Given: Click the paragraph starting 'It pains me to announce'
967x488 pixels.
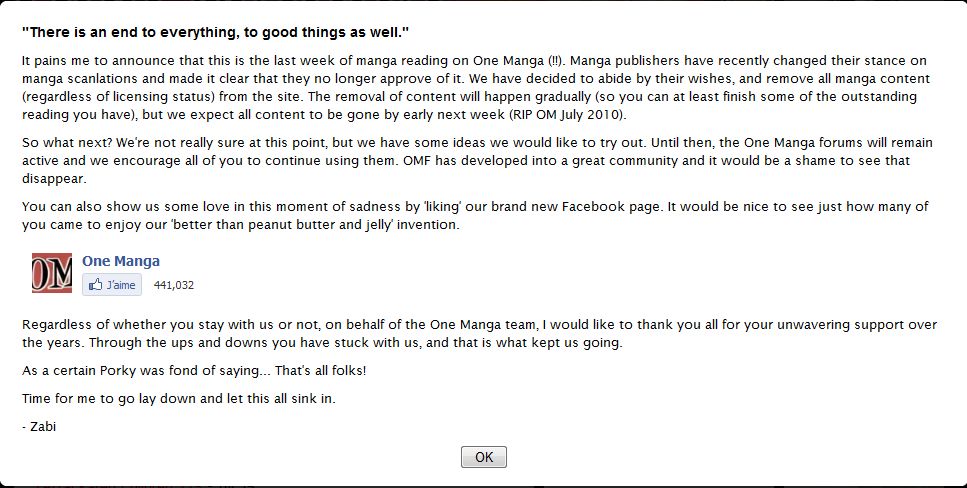Looking at the screenshot, I should pyautogui.click(x=475, y=88).
